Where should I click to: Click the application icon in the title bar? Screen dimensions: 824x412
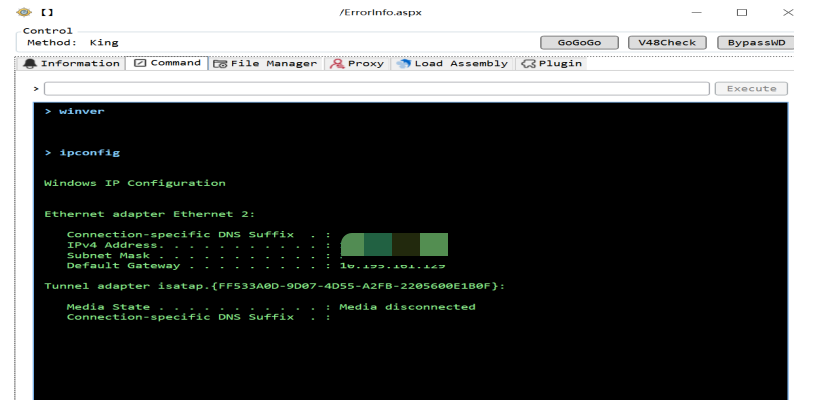tap(24, 12)
